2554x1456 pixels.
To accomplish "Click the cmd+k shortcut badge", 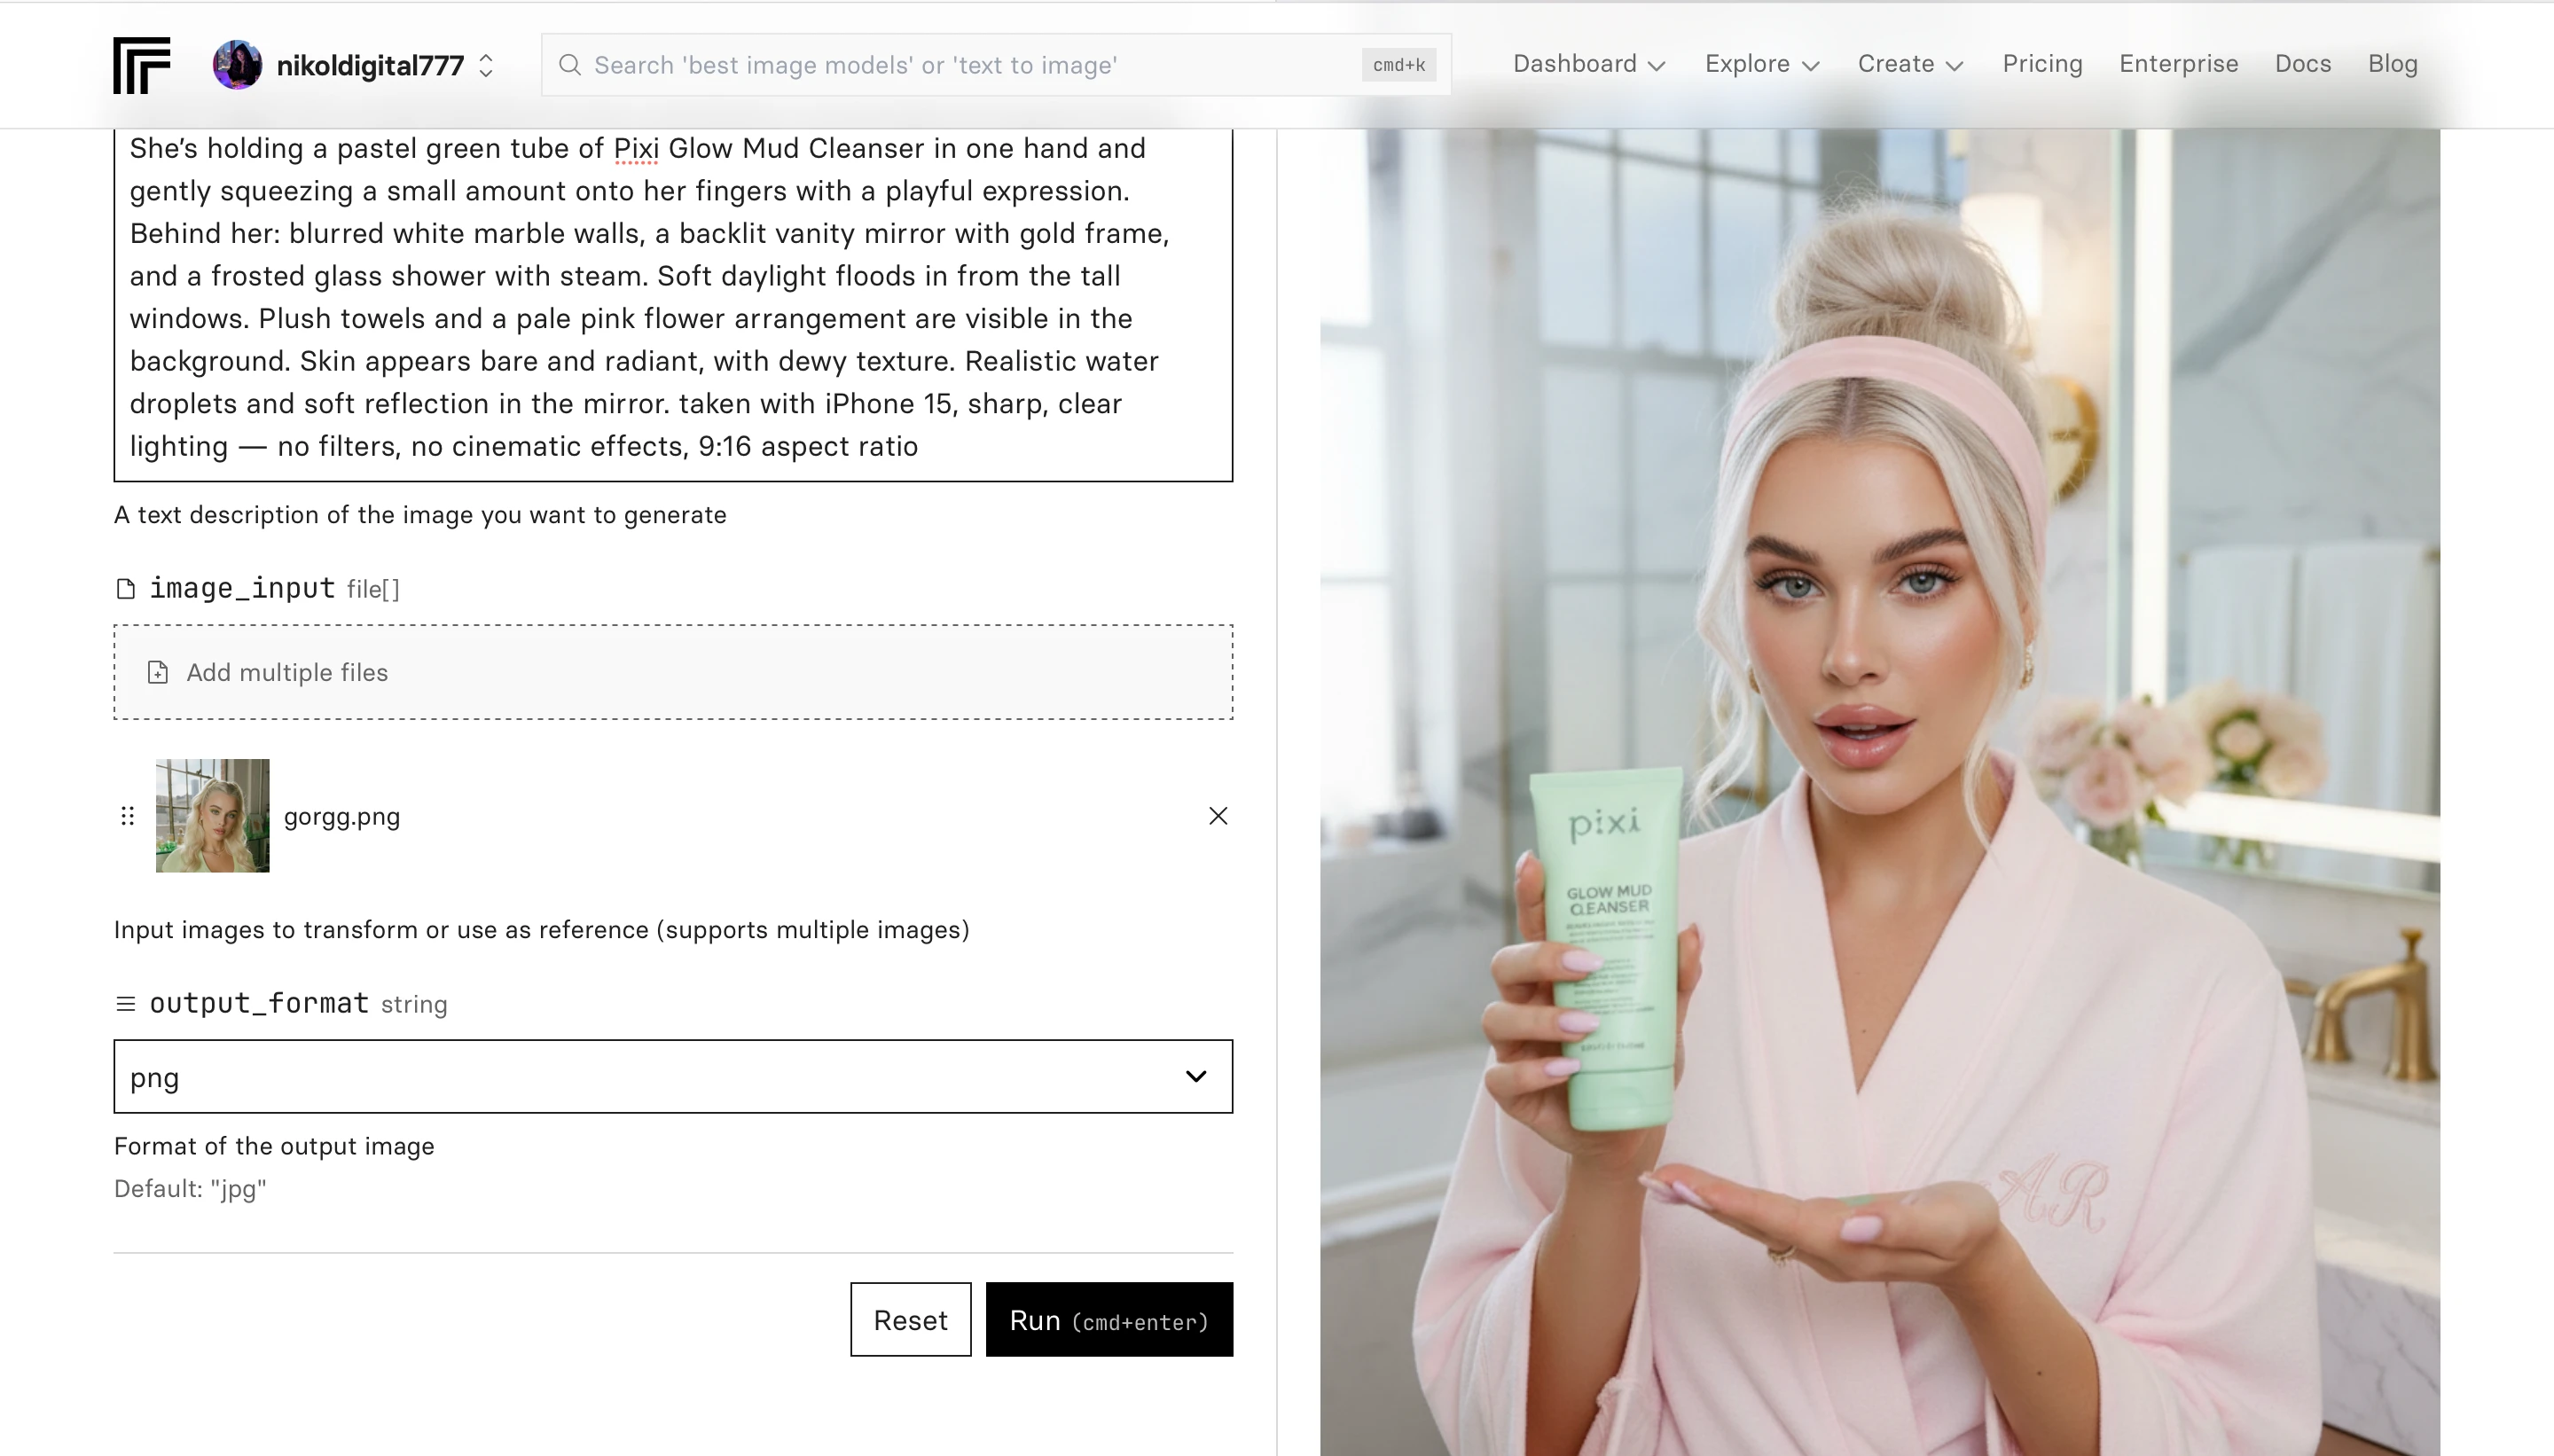I will click(1399, 65).
